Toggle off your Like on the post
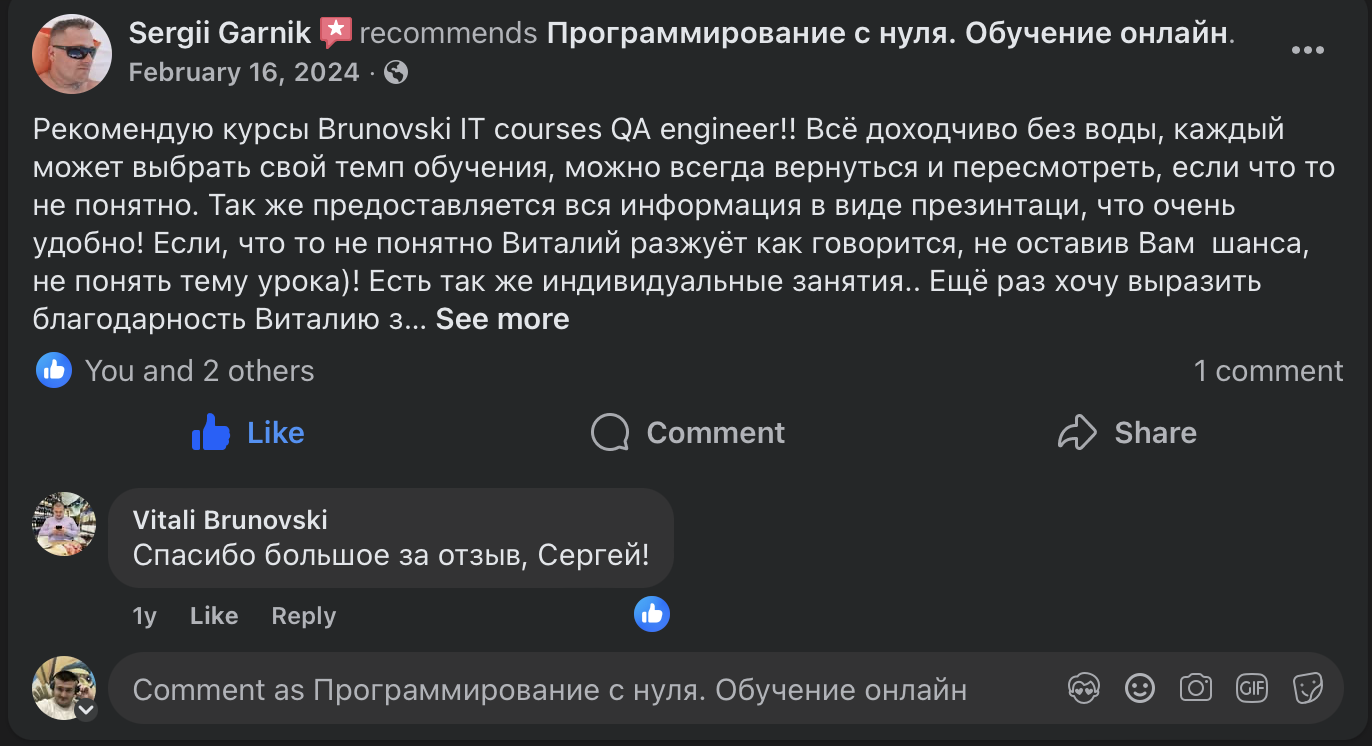The image size is (1372, 746). click(x=247, y=432)
